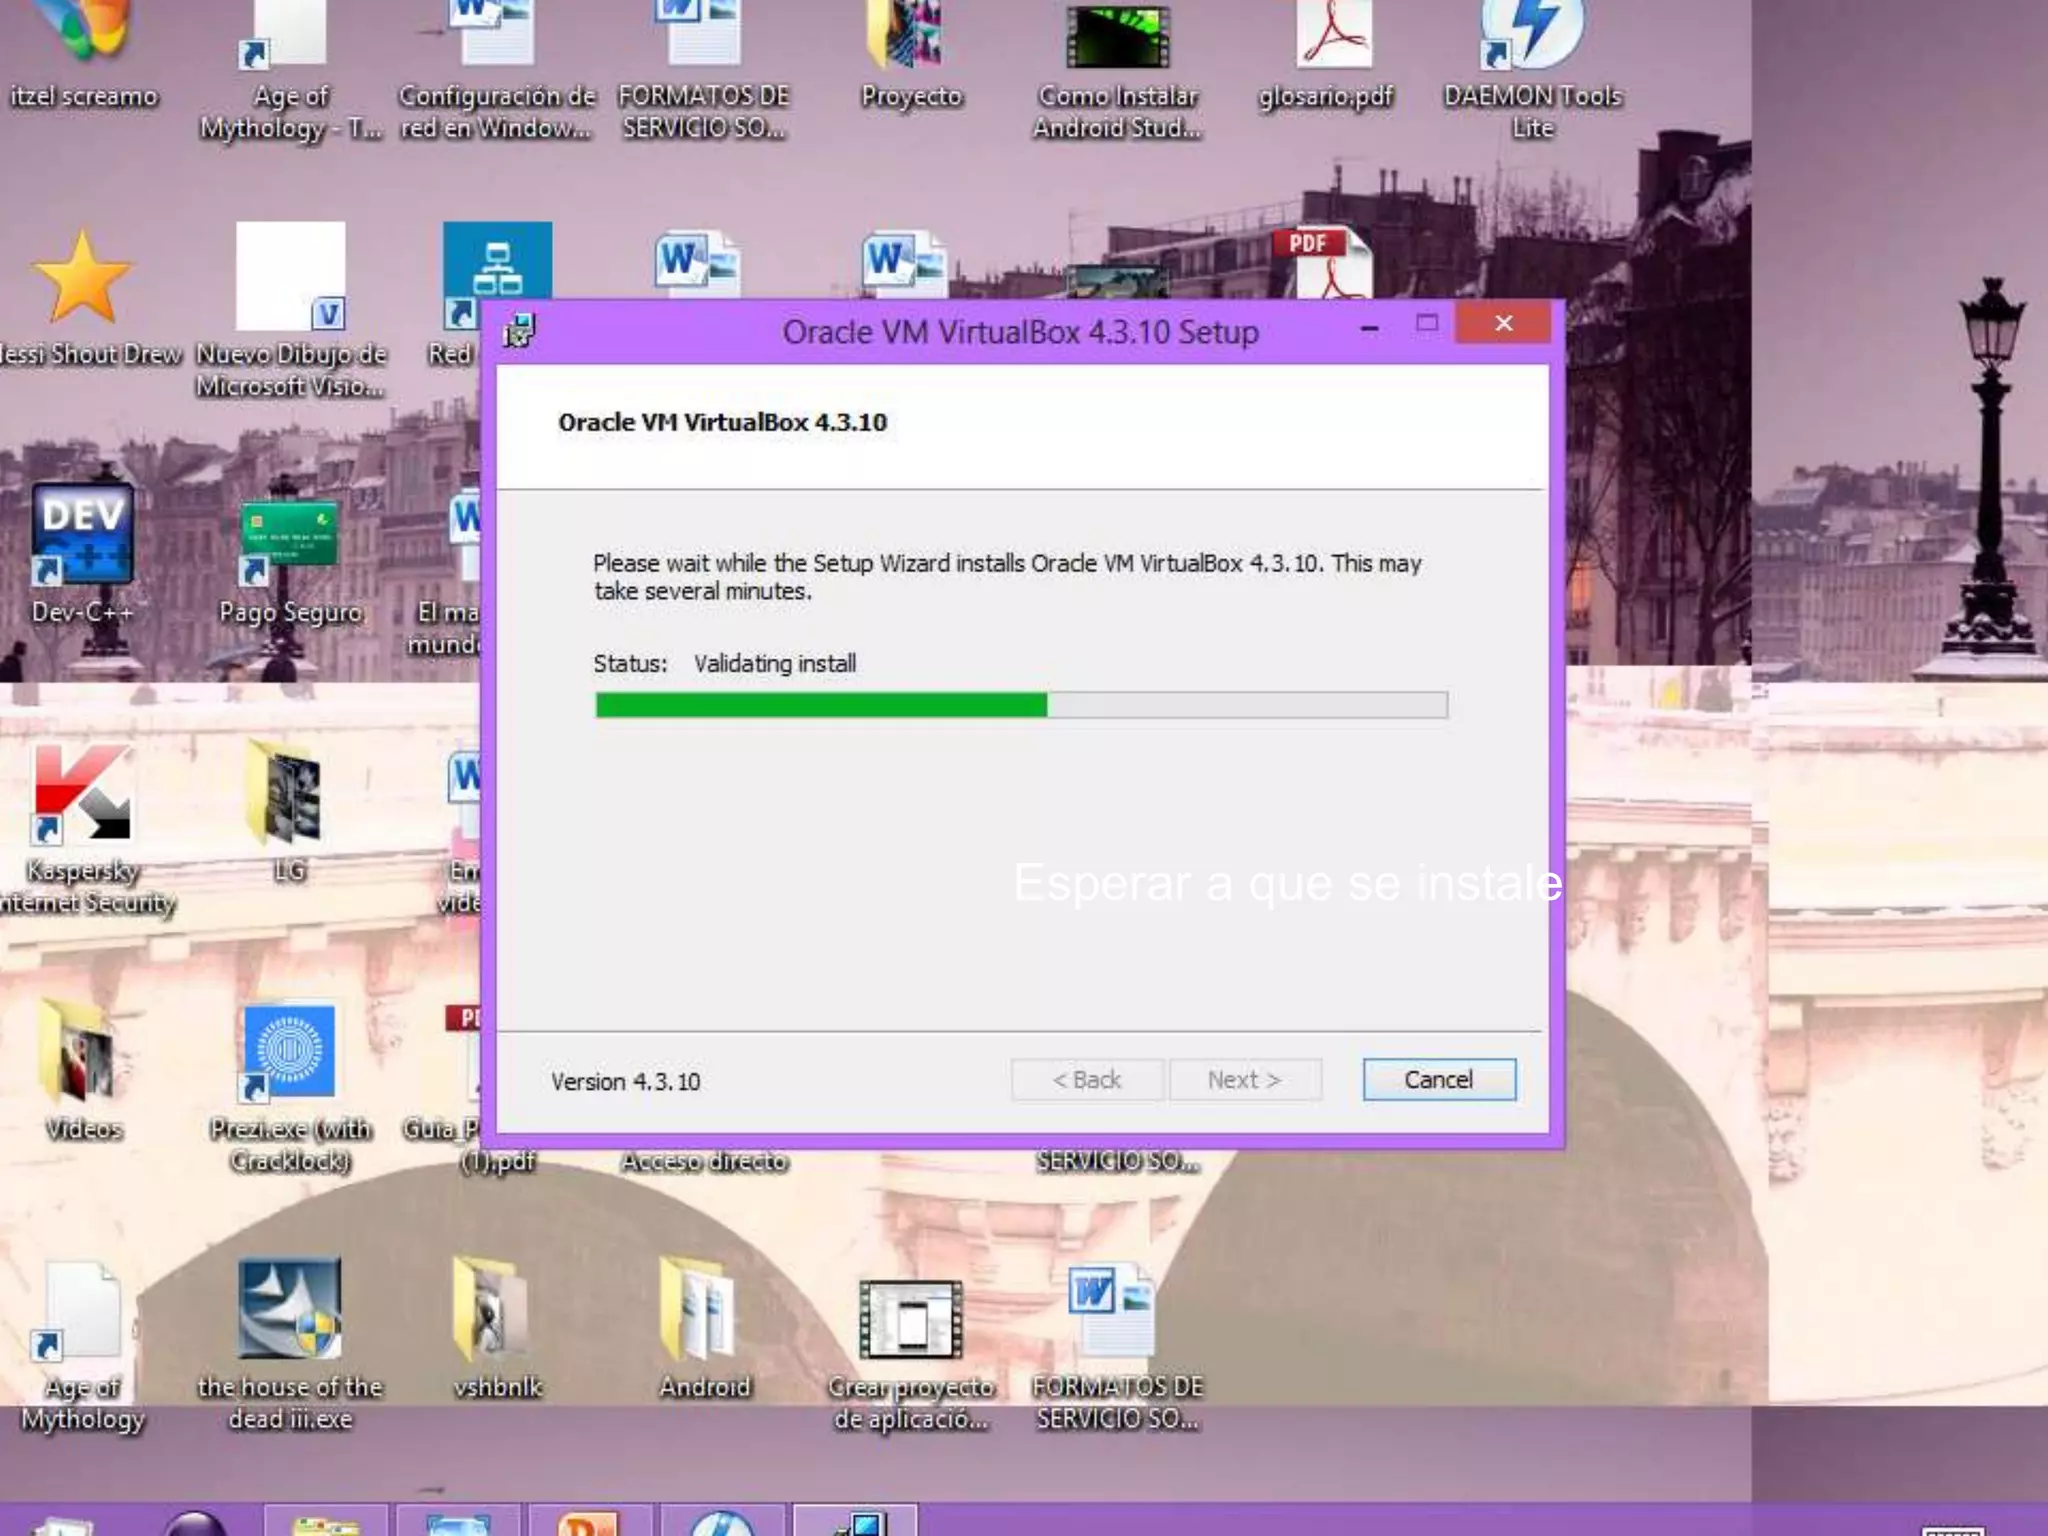Click the VirtualBox installer title bar icon
The image size is (2048, 1536).
click(519, 330)
